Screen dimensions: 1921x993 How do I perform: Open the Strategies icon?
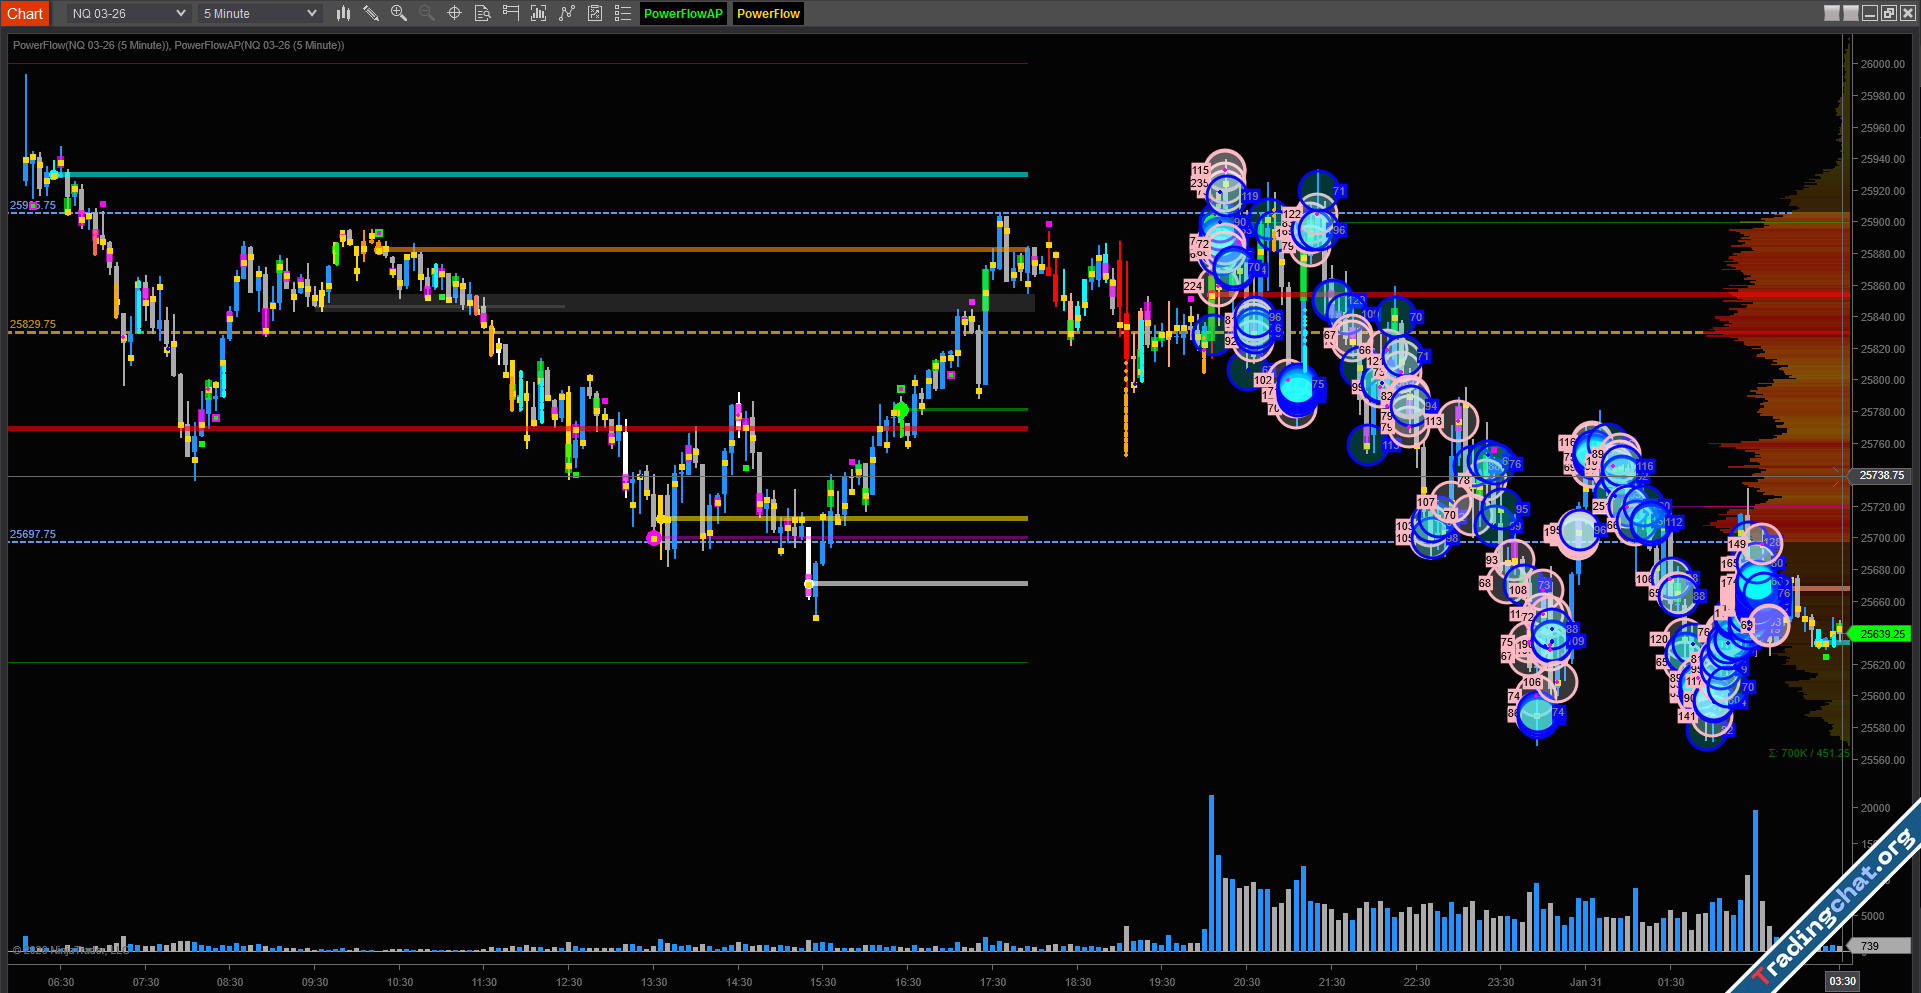coord(594,13)
